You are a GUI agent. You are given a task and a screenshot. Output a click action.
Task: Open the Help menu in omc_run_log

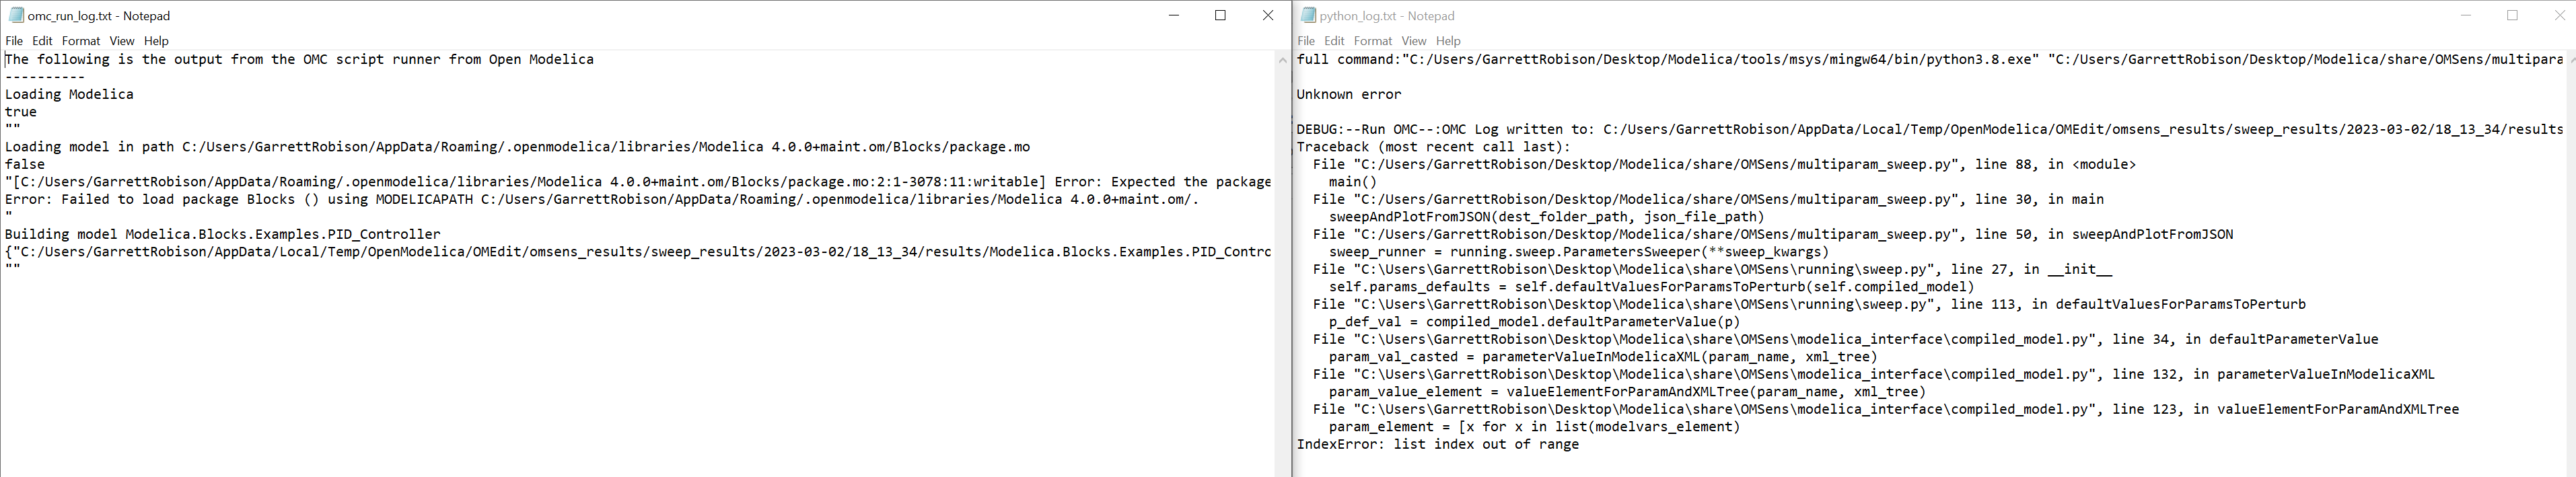[x=156, y=40]
